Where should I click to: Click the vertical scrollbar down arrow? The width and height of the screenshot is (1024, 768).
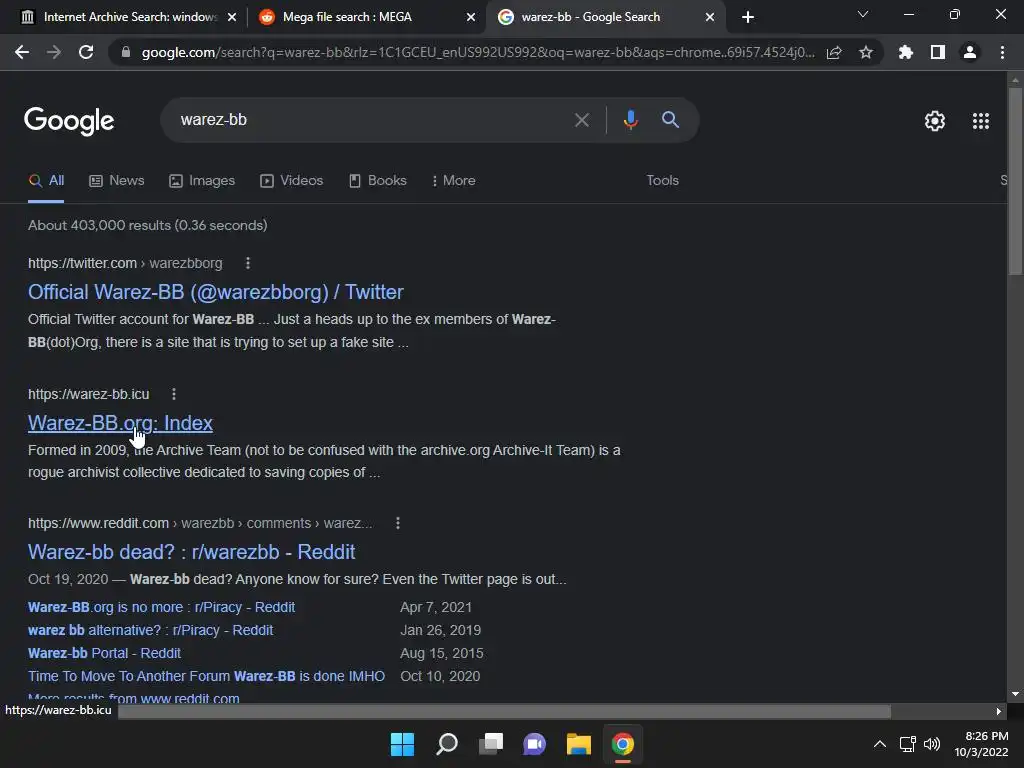(1015, 694)
